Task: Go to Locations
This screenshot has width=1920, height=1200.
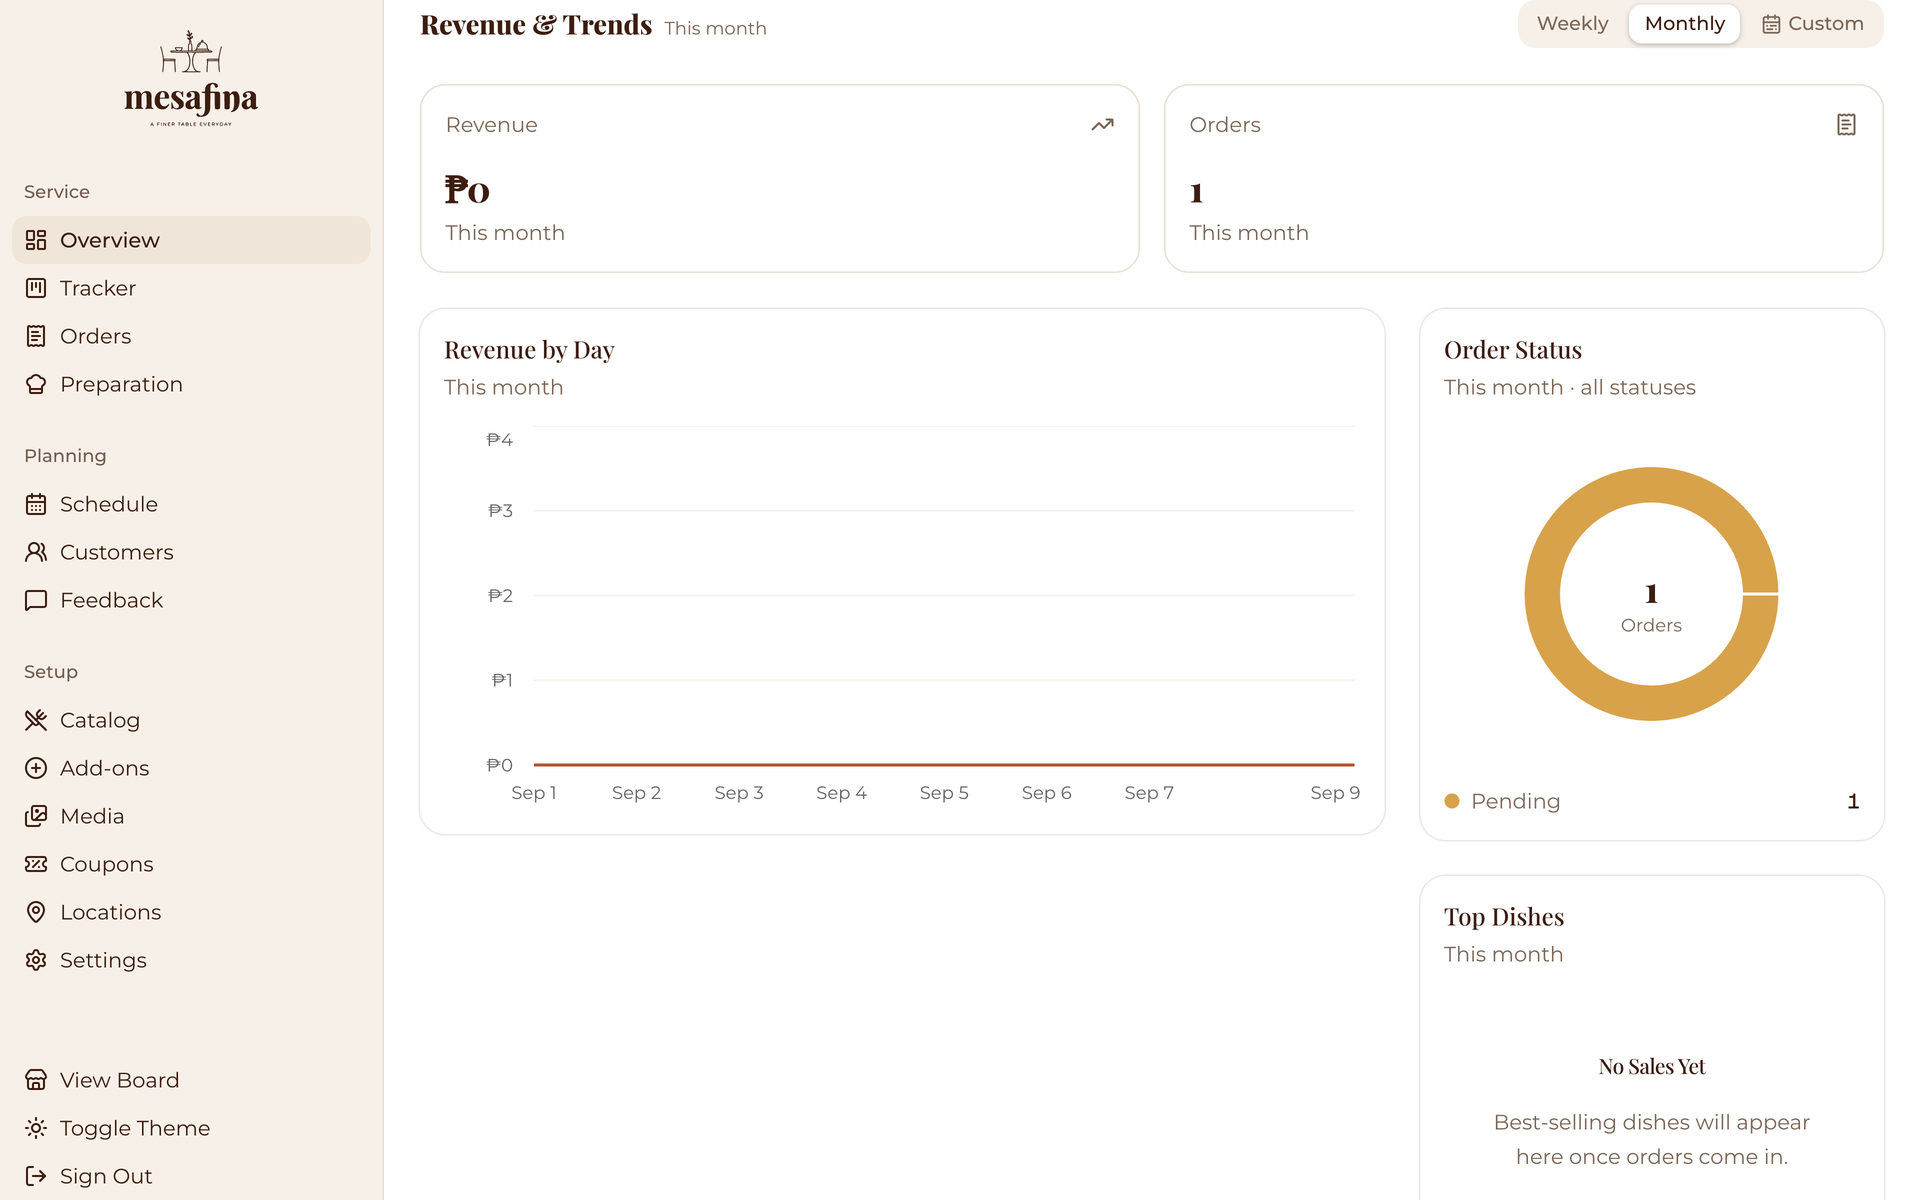Action: click(191, 912)
